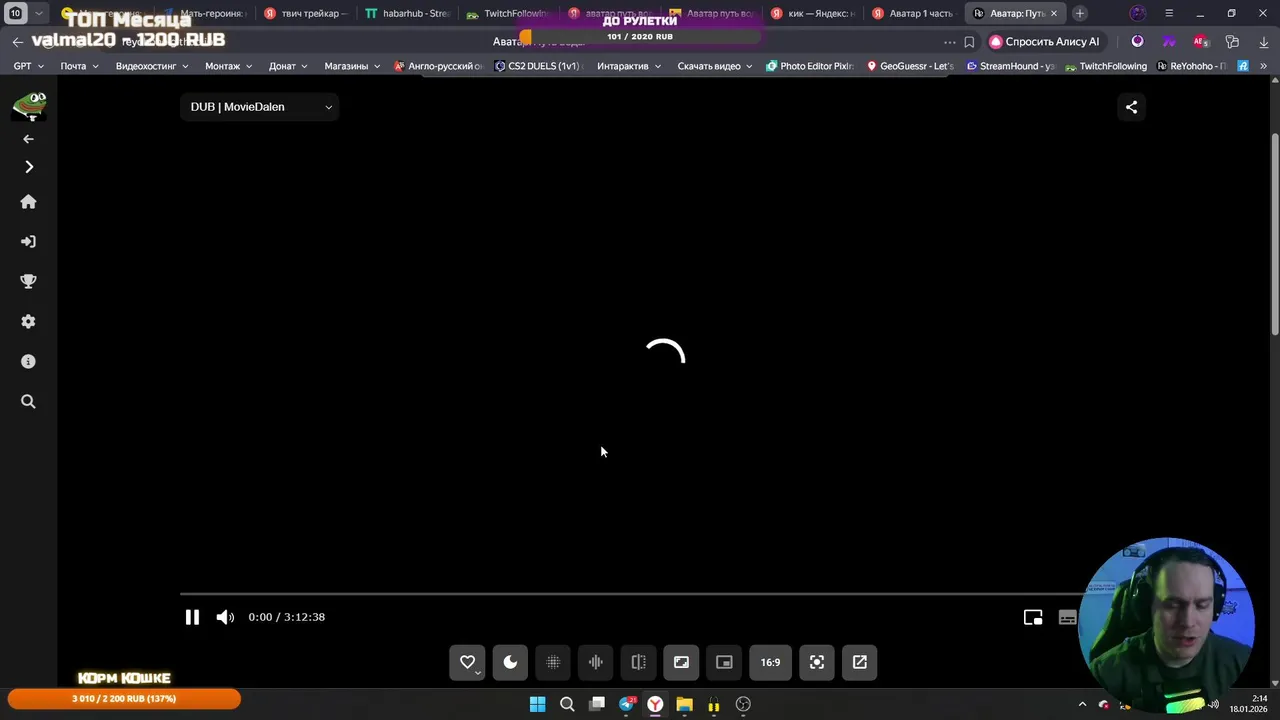Open the sidebar login icon
The height and width of the screenshot is (720, 1280).
click(x=28, y=242)
